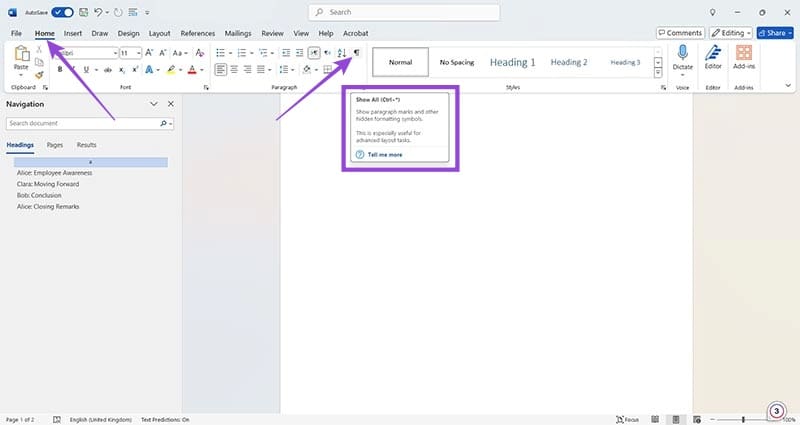Toggle Underline formatting
Screen dimensions: 800x425
click(x=87, y=70)
